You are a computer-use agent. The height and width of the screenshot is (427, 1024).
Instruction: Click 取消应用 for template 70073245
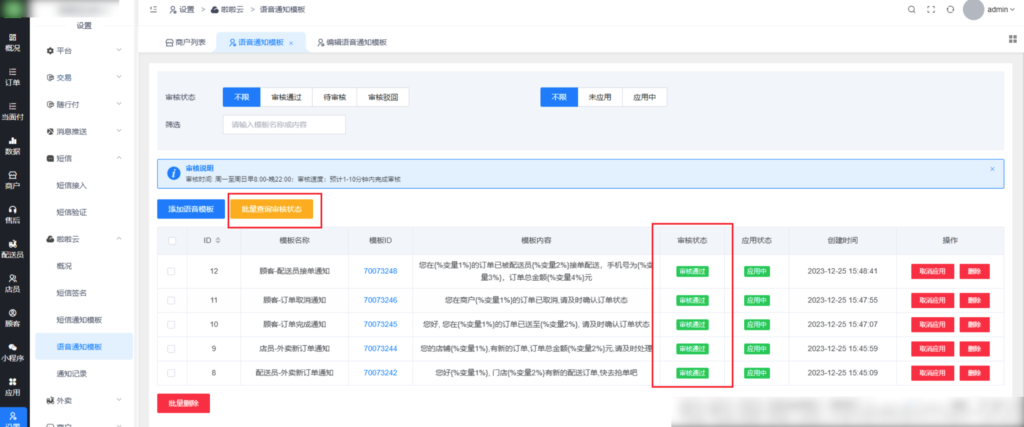click(x=933, y=324)
